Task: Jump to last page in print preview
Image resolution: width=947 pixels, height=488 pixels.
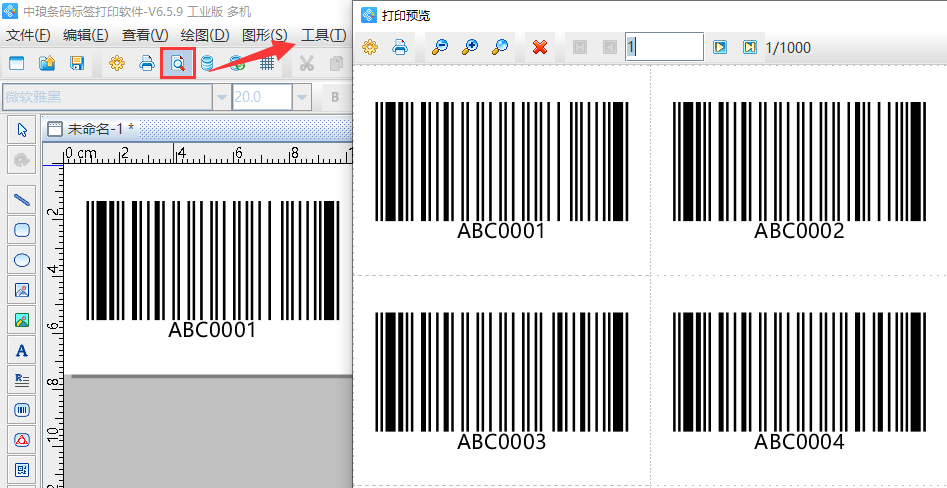Action: [750, 47]
